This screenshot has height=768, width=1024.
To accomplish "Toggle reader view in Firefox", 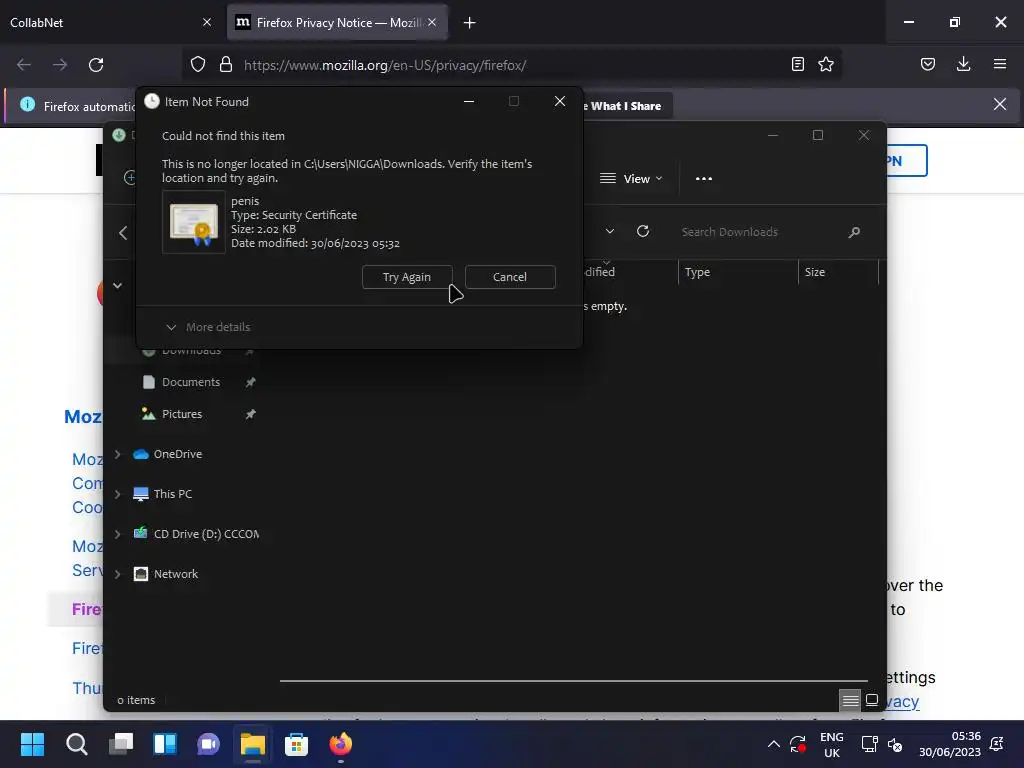I will (797, 64).
